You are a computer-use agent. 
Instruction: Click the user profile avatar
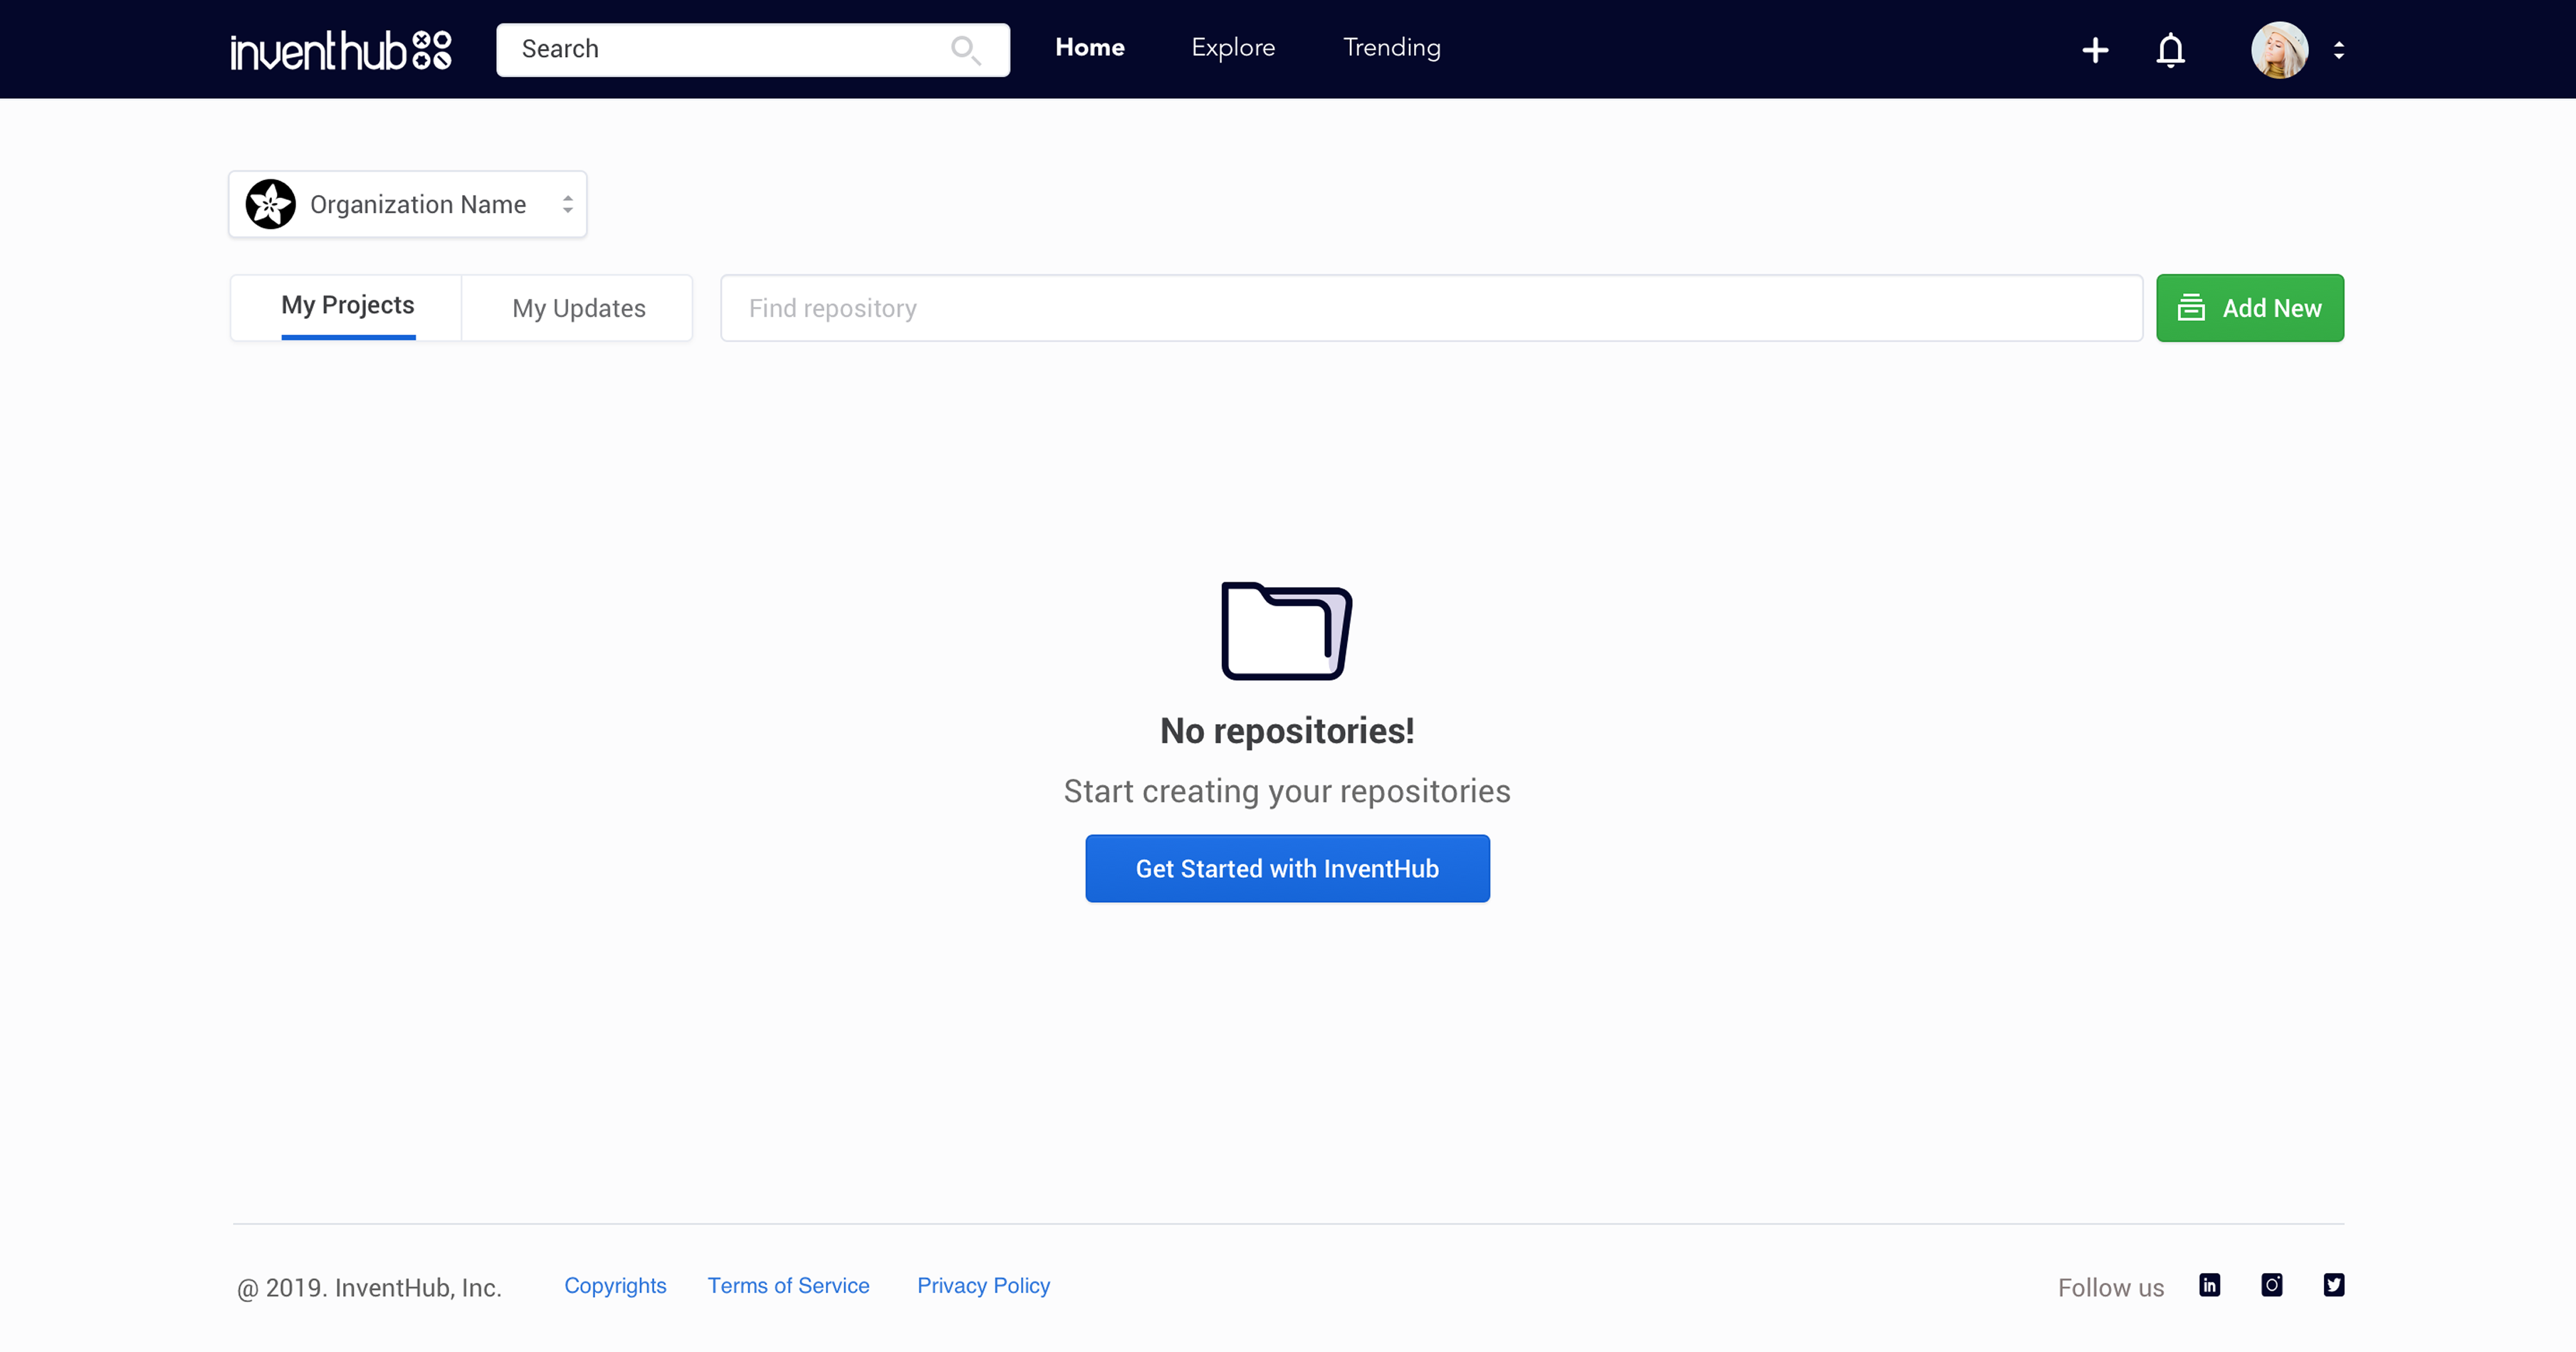pyautogui.click(x=2279, y=50)
